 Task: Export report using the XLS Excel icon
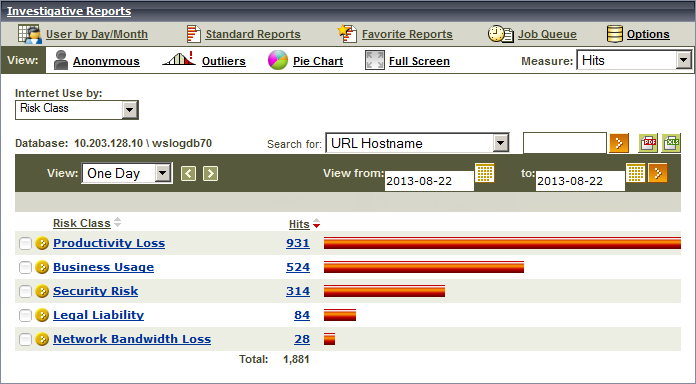pos(671,143)
